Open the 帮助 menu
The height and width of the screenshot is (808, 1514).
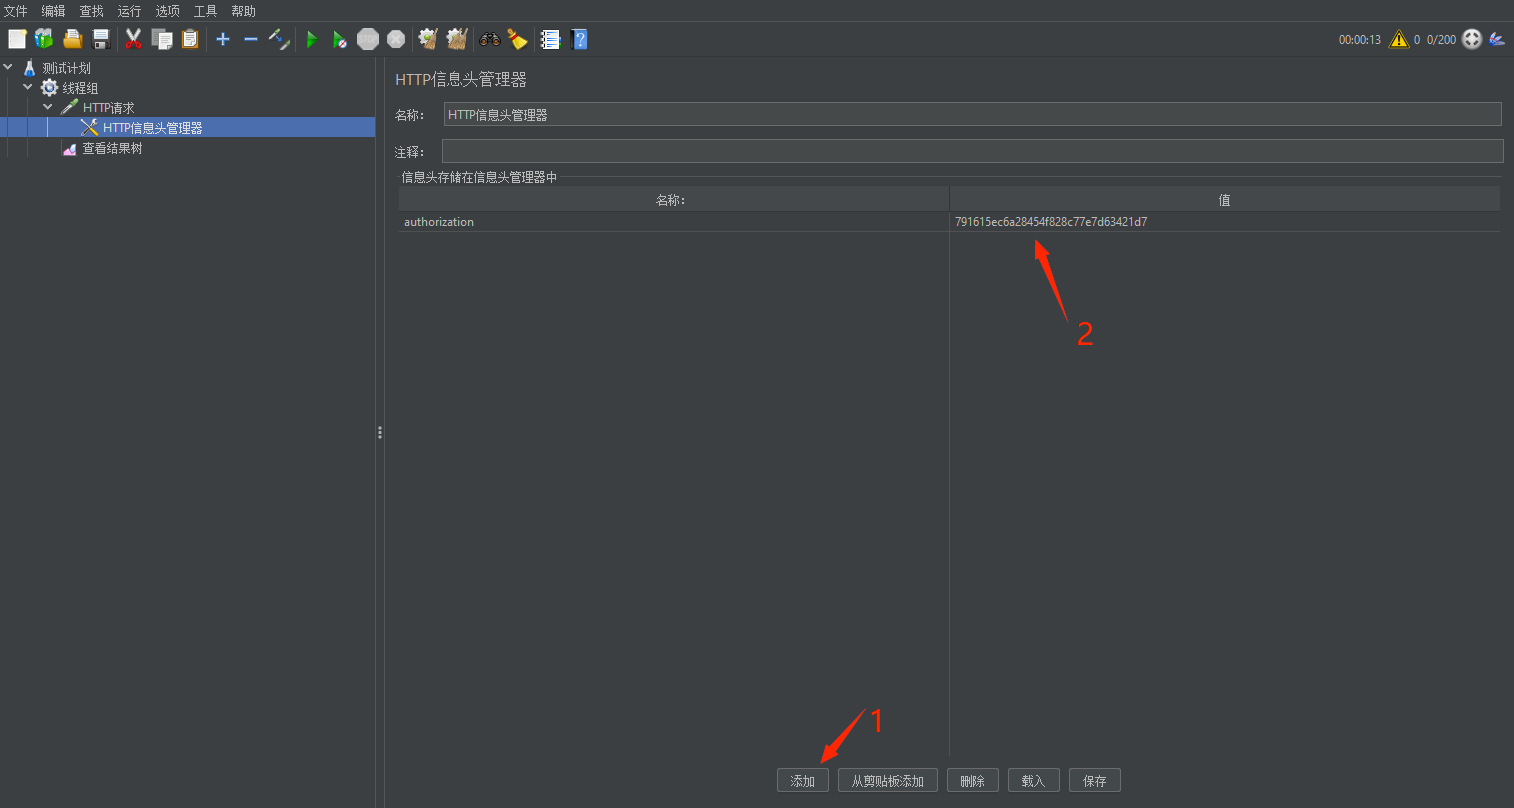point(243,11)
